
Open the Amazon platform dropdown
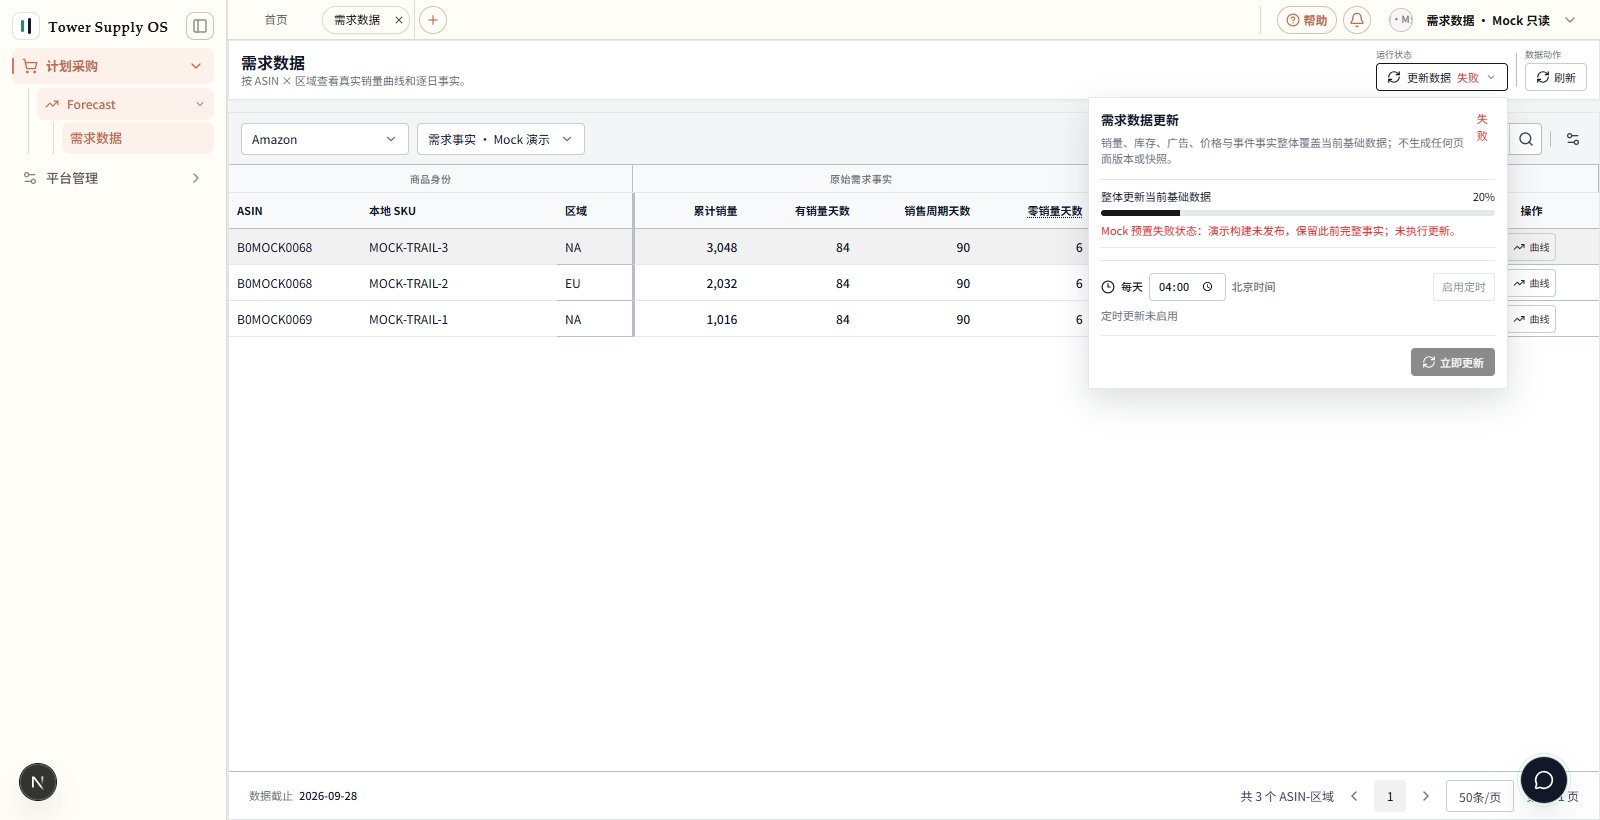coord(325,139)
